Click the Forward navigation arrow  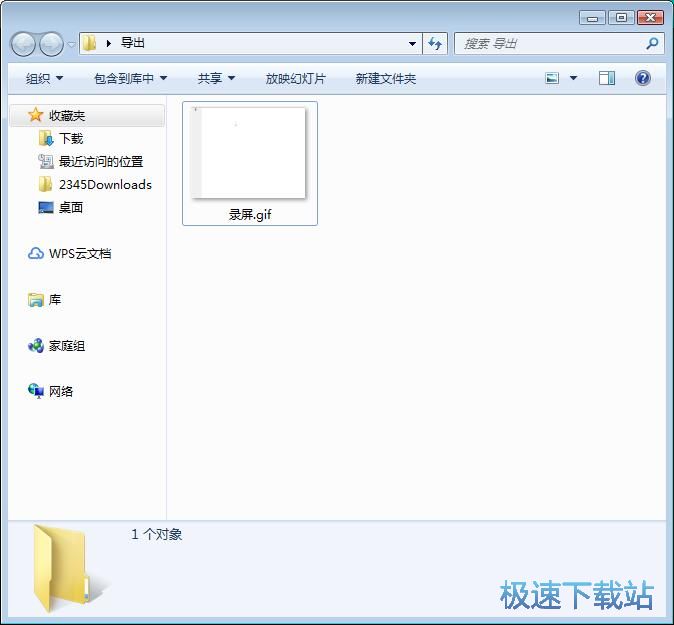coord(51,44)
